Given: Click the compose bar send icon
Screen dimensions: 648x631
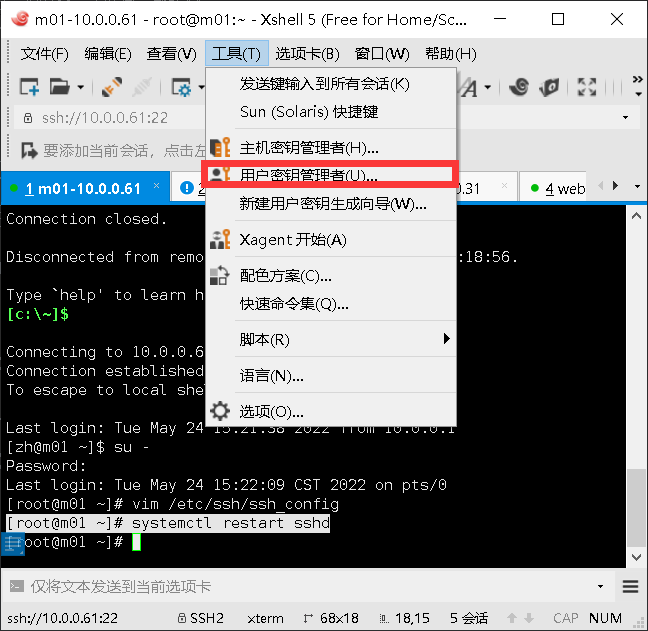Looking at the screenshot, I should [x=17, y=586].
